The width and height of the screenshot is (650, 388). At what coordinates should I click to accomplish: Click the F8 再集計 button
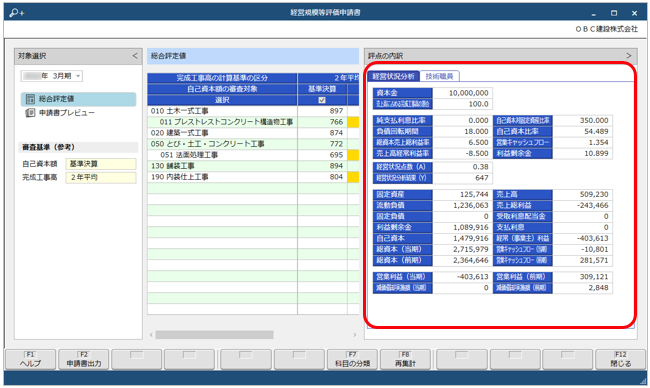[x=405, y=359]
